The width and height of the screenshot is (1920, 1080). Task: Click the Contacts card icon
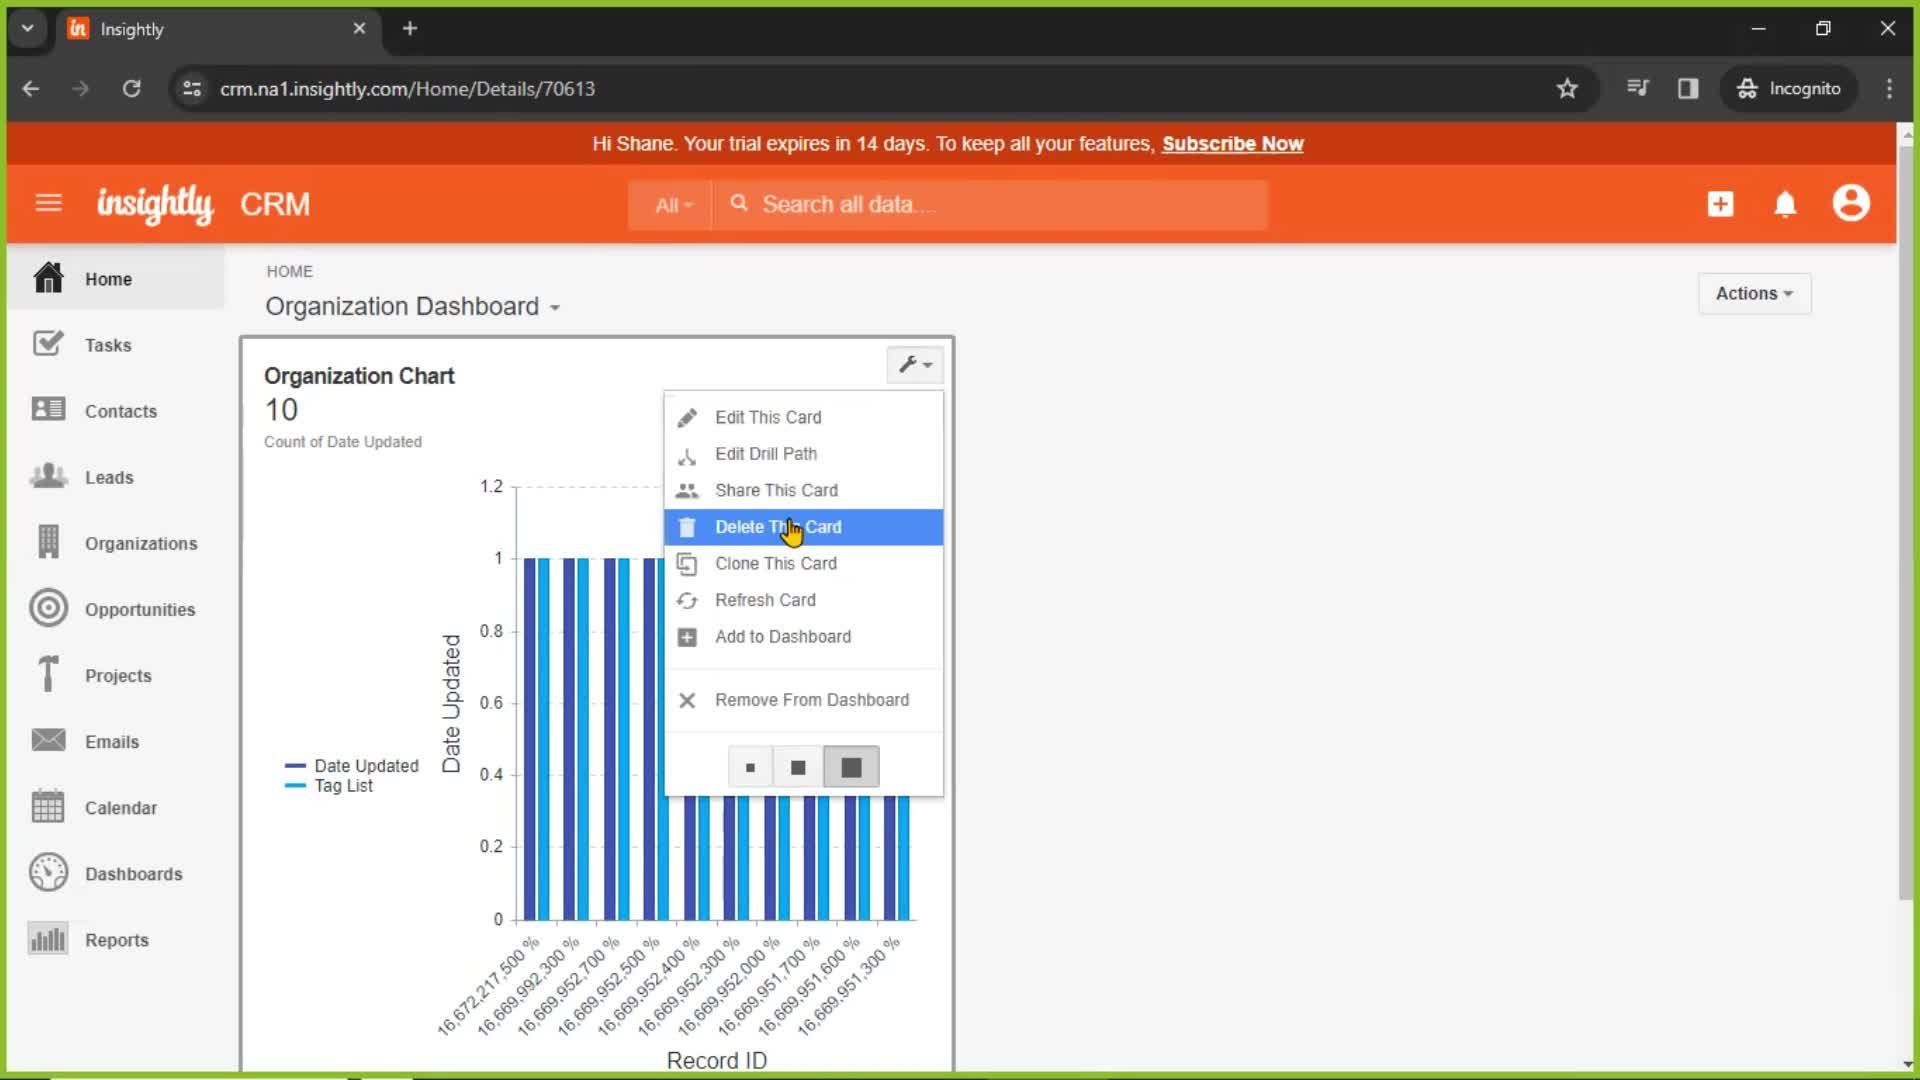pos(48,410)
